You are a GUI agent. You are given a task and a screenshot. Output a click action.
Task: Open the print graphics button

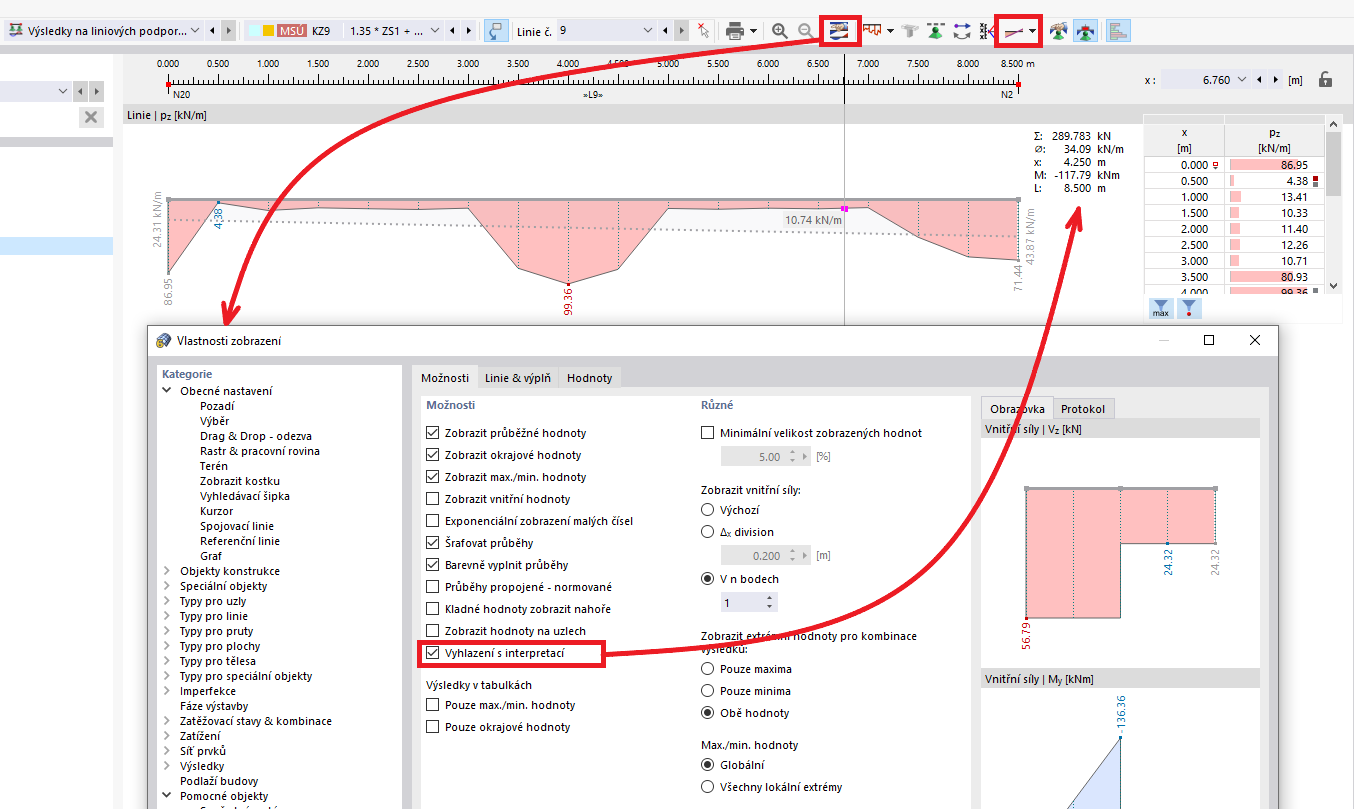click(x=735, y=31)
